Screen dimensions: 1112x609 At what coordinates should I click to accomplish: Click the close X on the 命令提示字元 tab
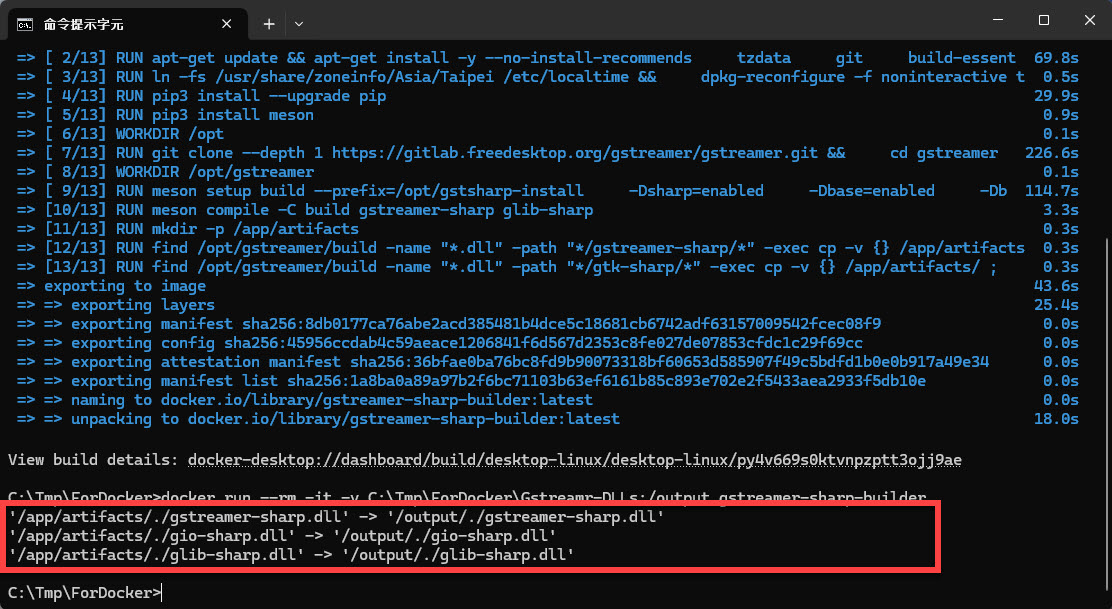(x=225, y=23)
